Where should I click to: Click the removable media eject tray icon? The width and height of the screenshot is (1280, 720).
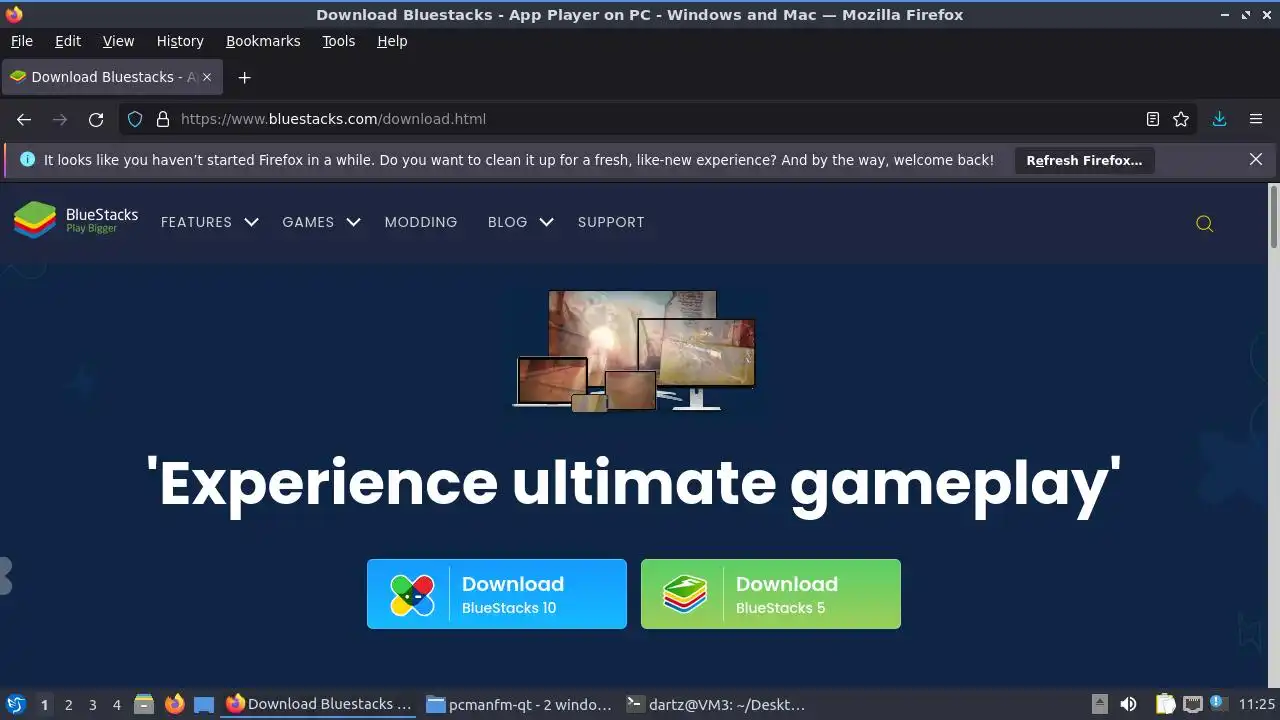click(x=1100, y=704)
